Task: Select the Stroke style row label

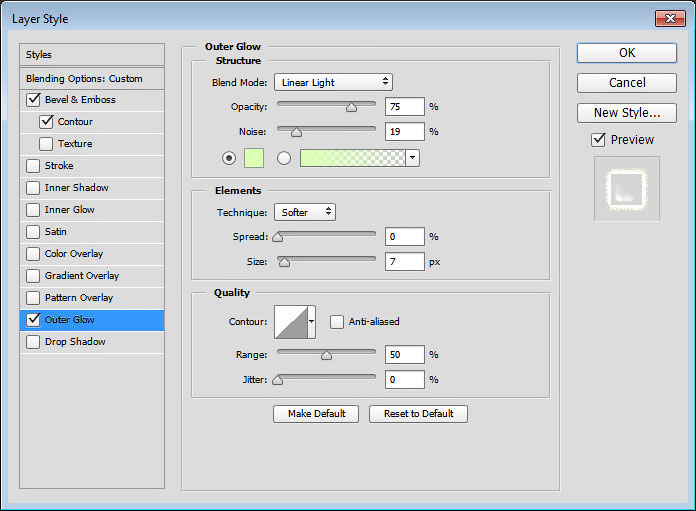Action: pos(59,166)
